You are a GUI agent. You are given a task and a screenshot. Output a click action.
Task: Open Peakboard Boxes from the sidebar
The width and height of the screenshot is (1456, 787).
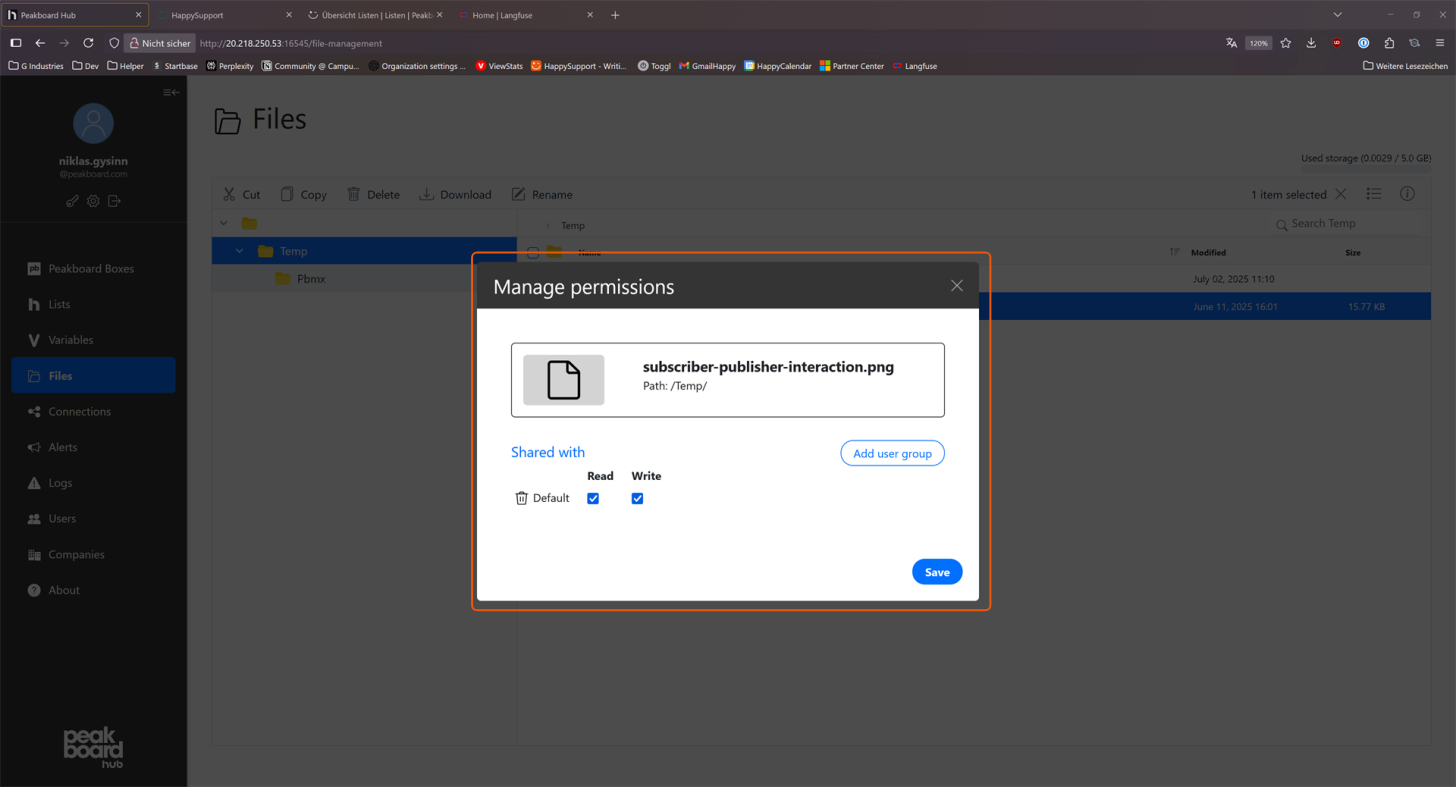[x=93, y=268]
